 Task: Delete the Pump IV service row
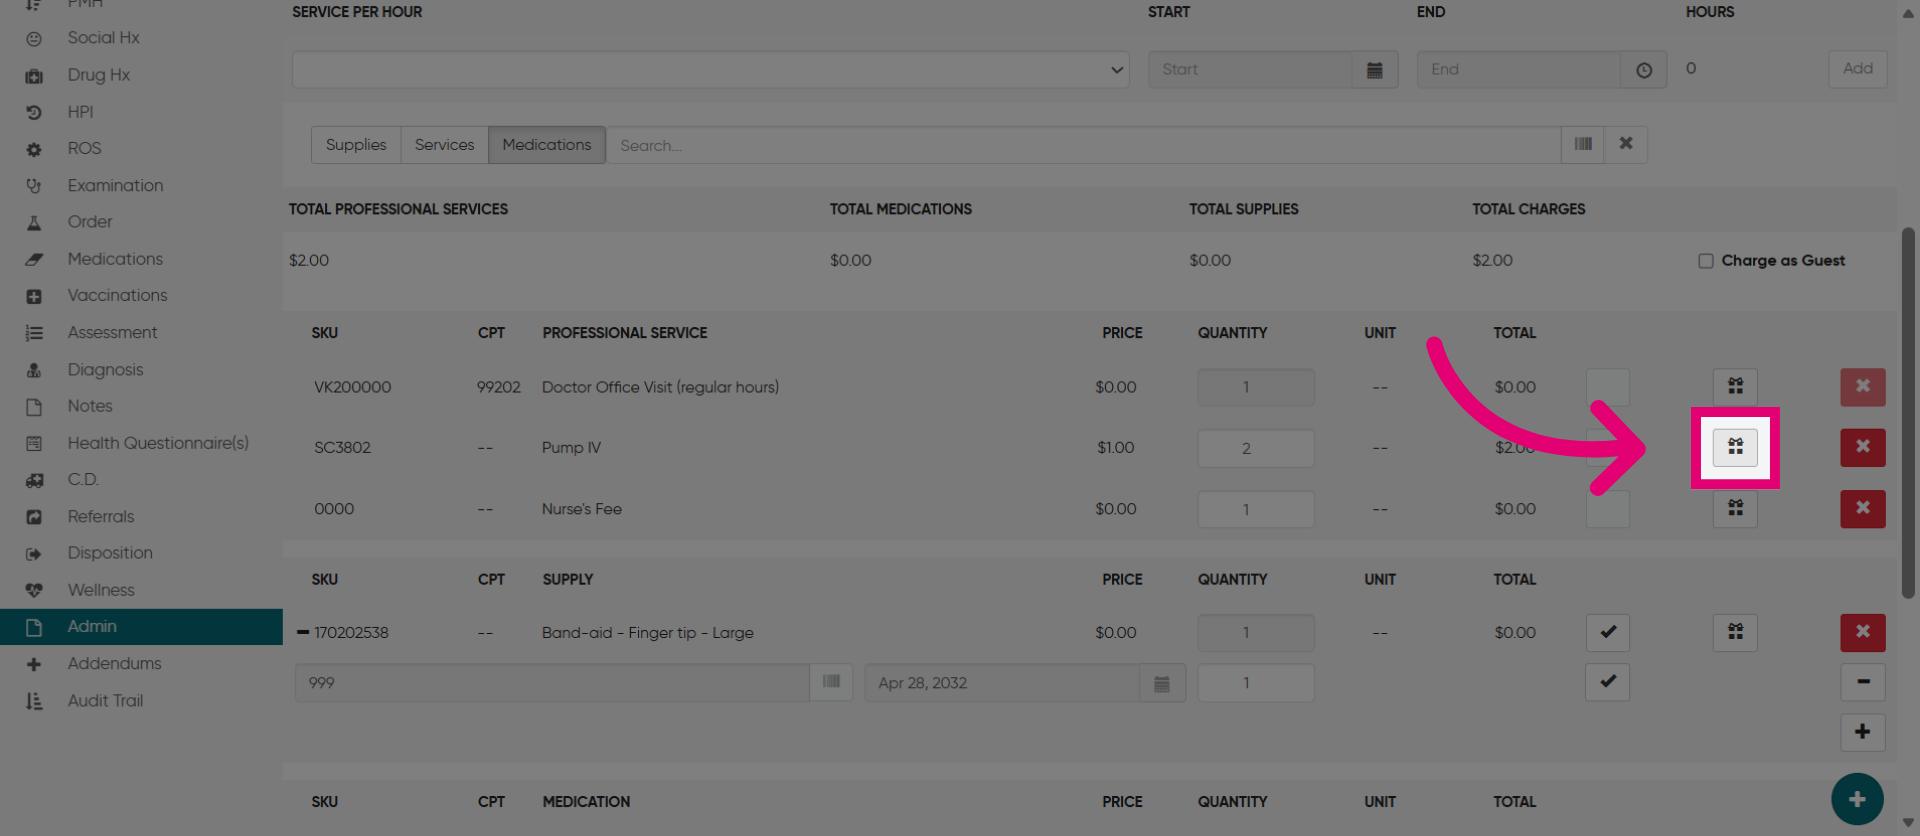[1863, 447]
